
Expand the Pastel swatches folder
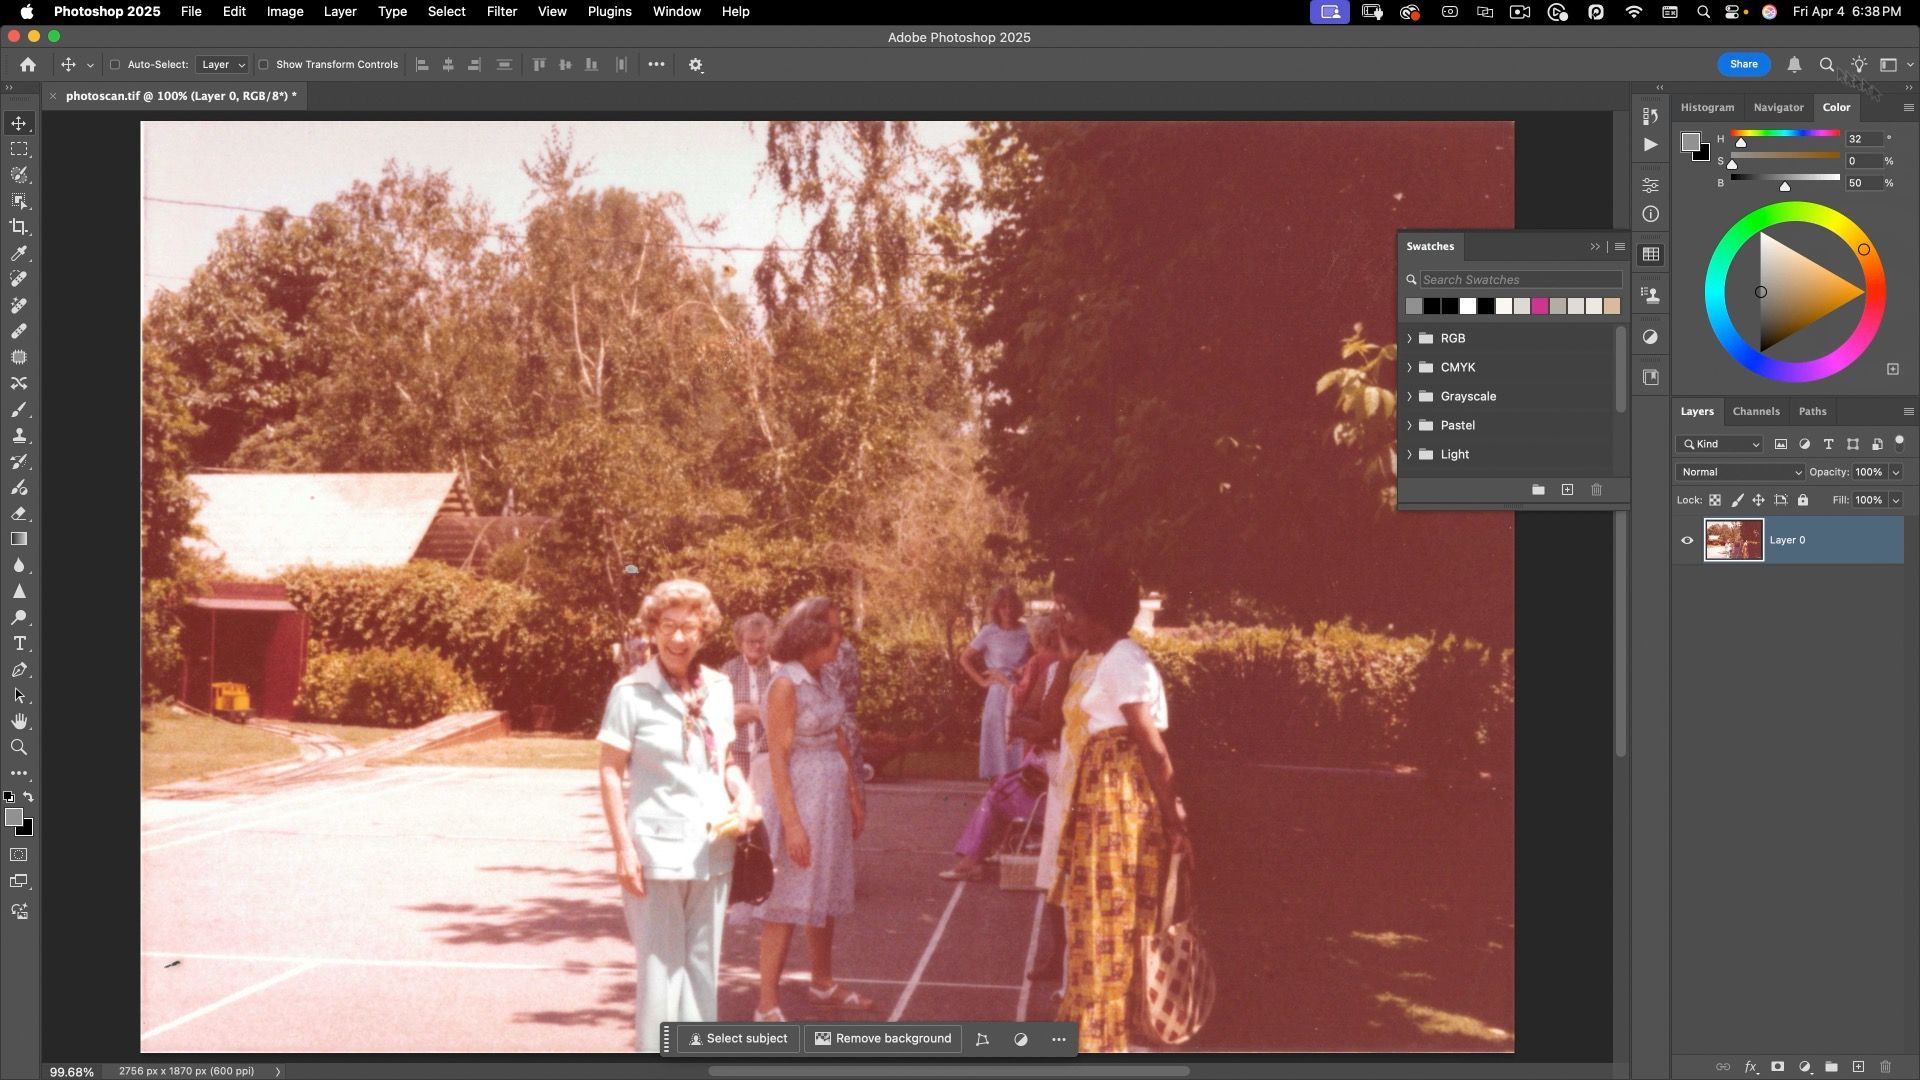tap(1410, 426)
